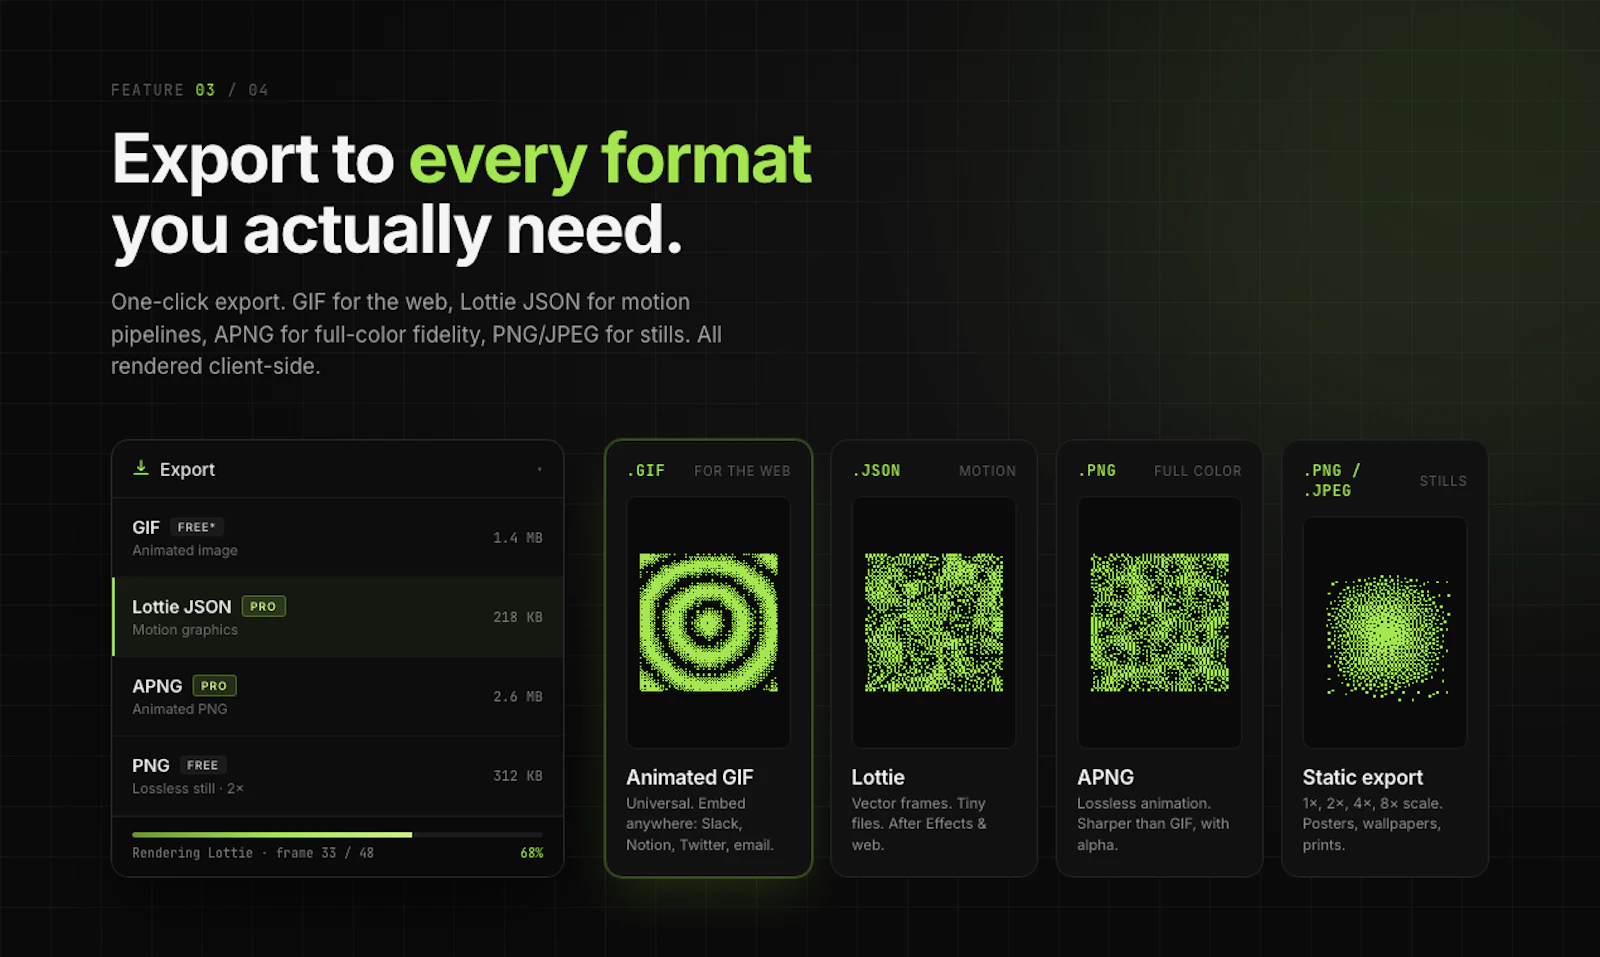Open the concentric rings GIF preview
Screen dimensions: 1600x957
click(x=708, y=622)
